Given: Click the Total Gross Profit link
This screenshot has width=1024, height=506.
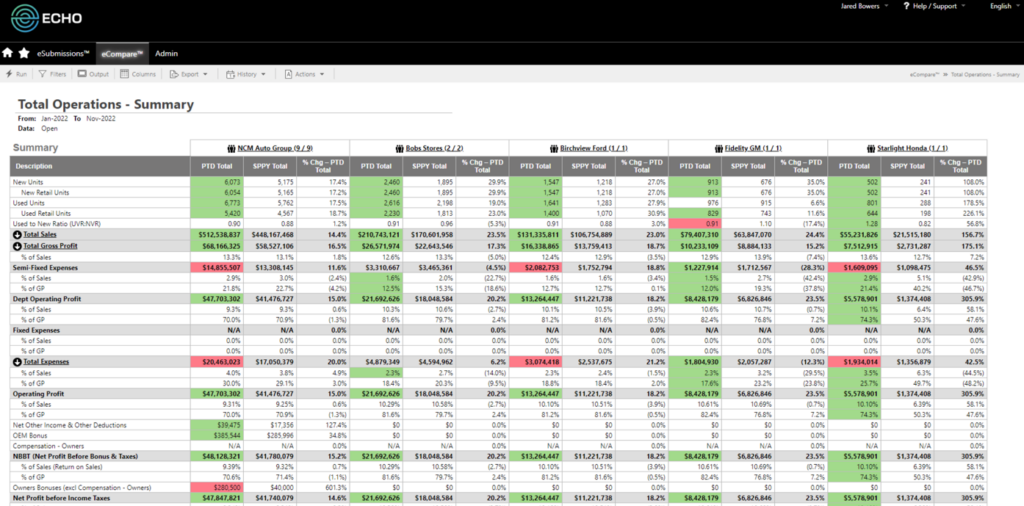Looking at the screenshot, I should pyautogui.click(x=52, y=245).
